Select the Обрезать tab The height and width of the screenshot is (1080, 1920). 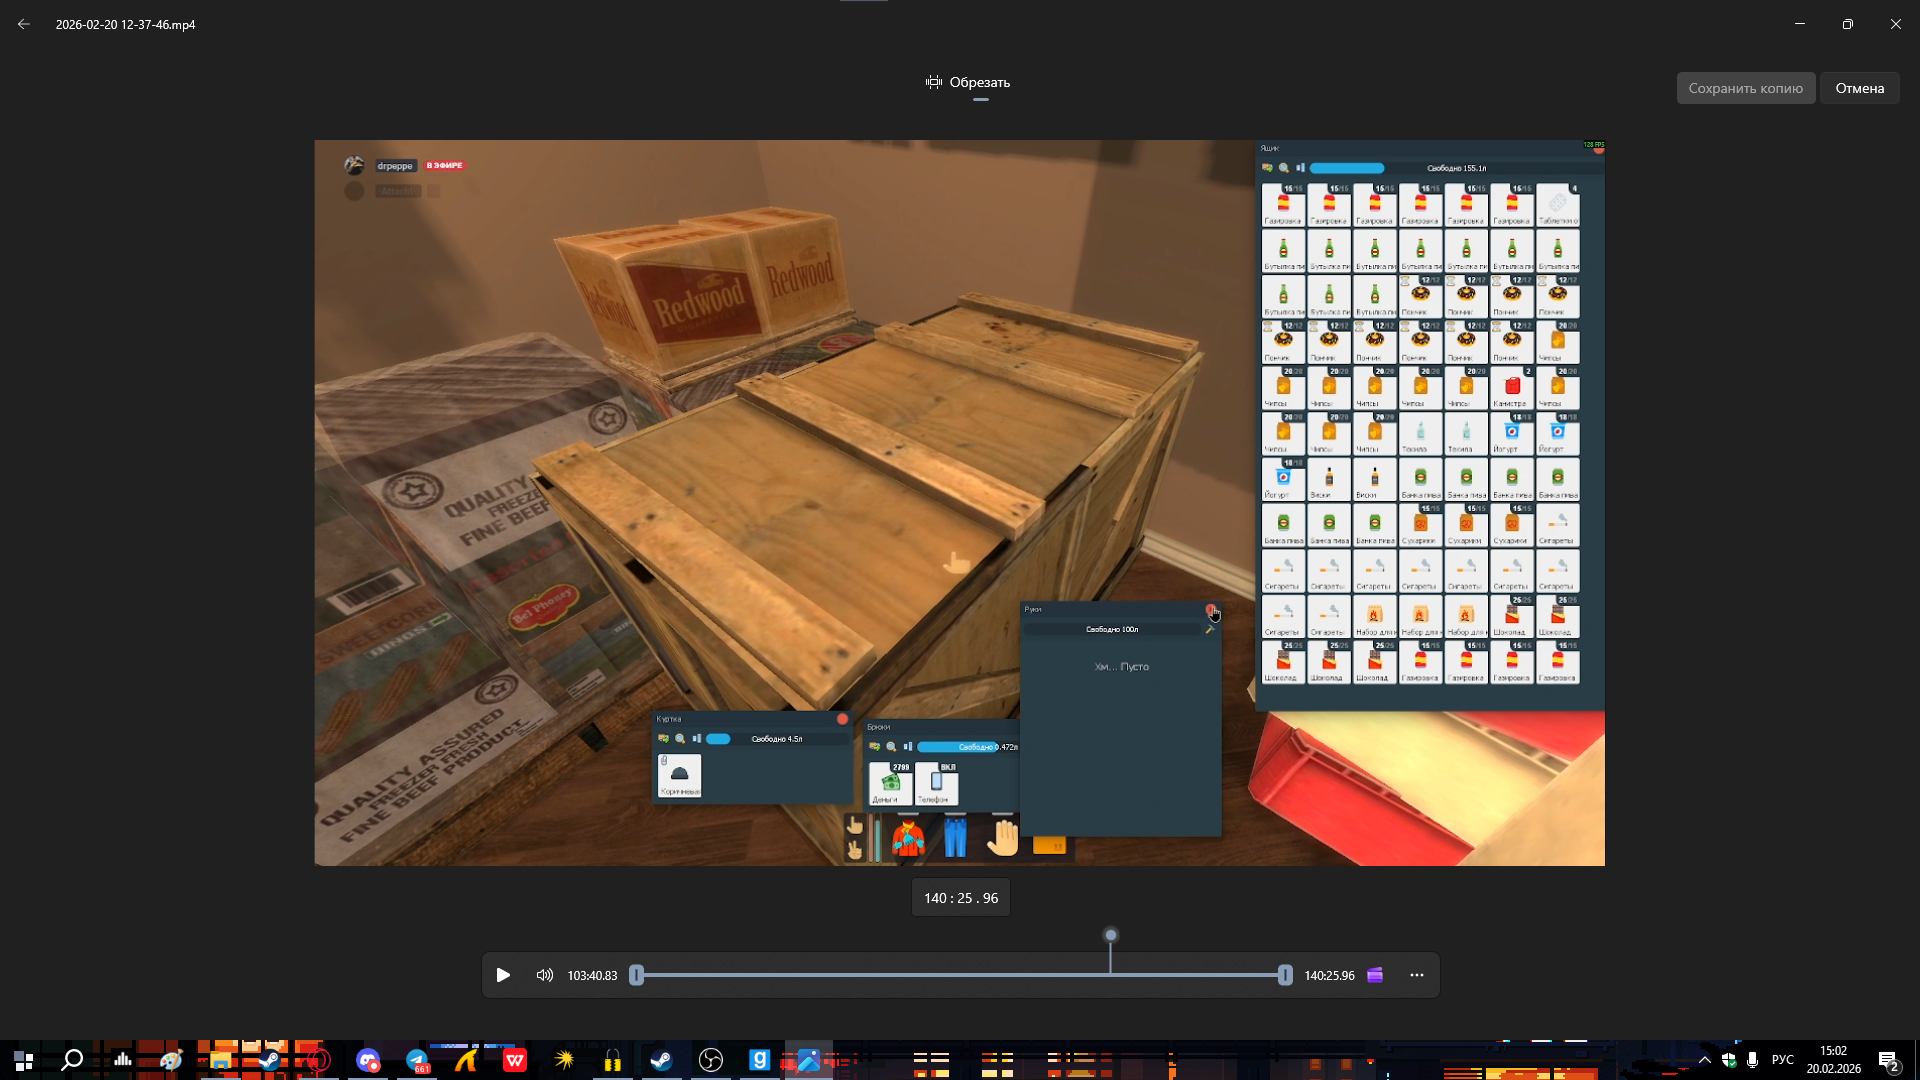click(968, 83)
